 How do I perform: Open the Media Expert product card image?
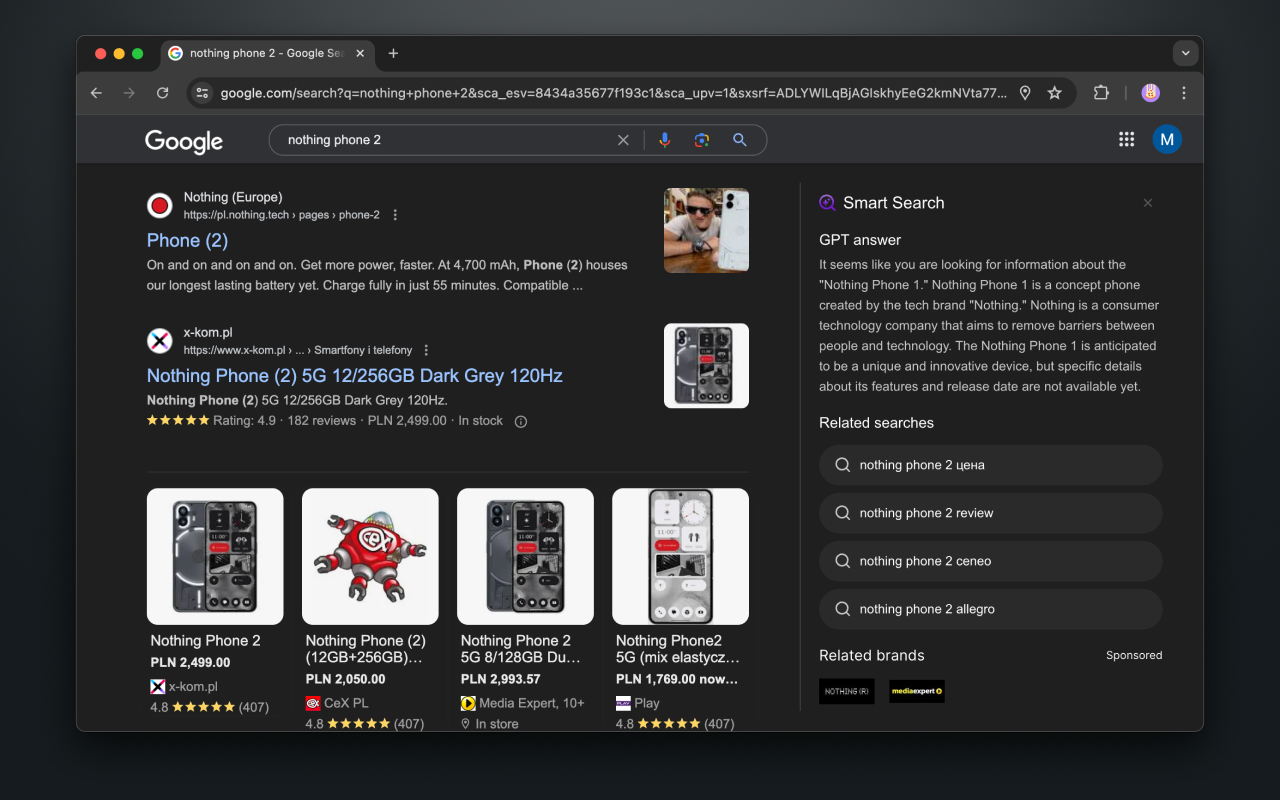[525, 556]
